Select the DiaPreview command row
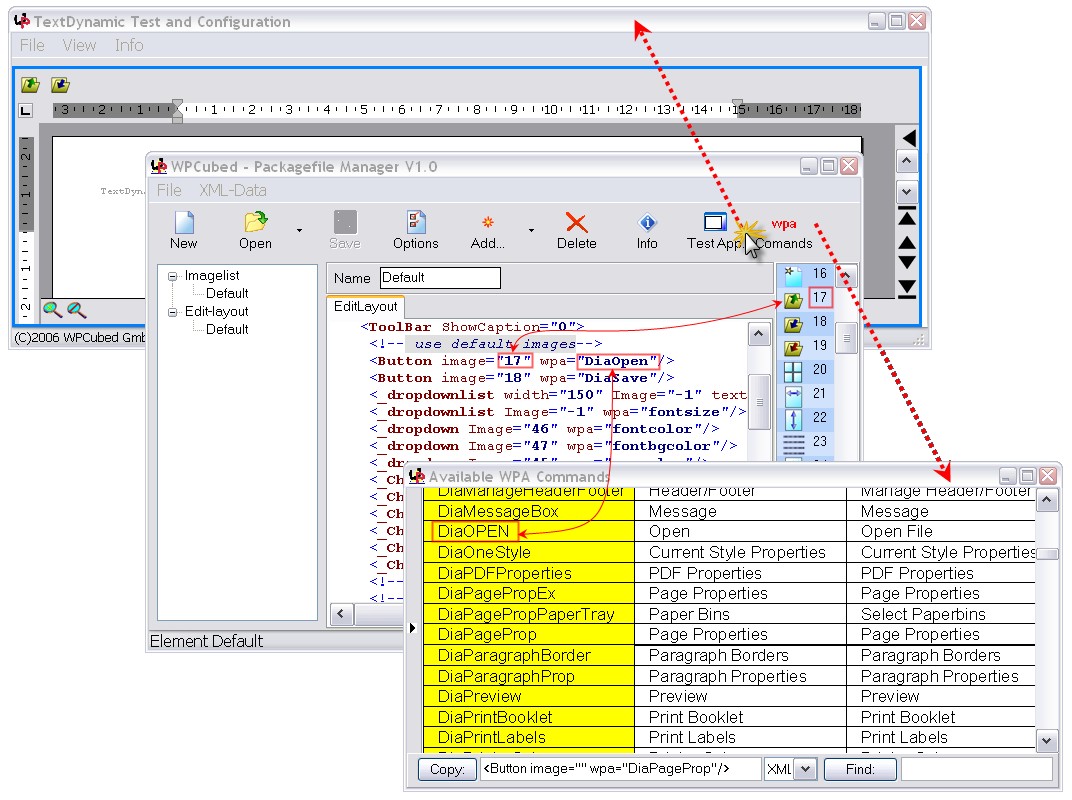The height and width of the screenshot is (800, 1072). 528,696
